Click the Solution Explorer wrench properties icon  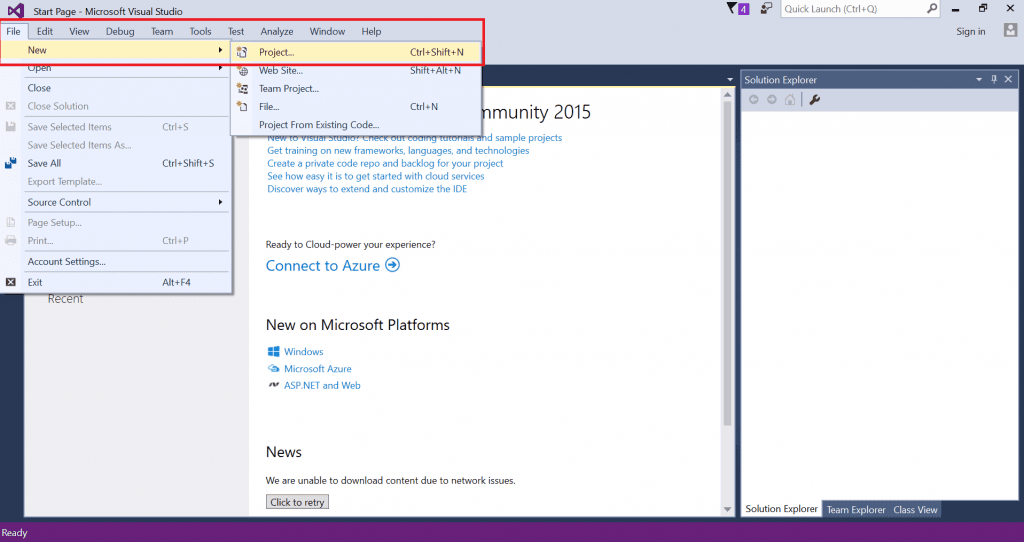pyautogui.click(x=815, y=99)
